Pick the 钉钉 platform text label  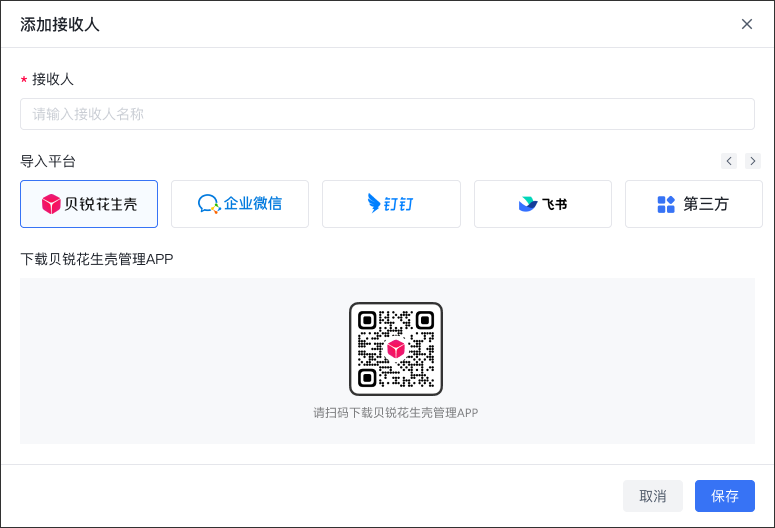coord(399,204)
